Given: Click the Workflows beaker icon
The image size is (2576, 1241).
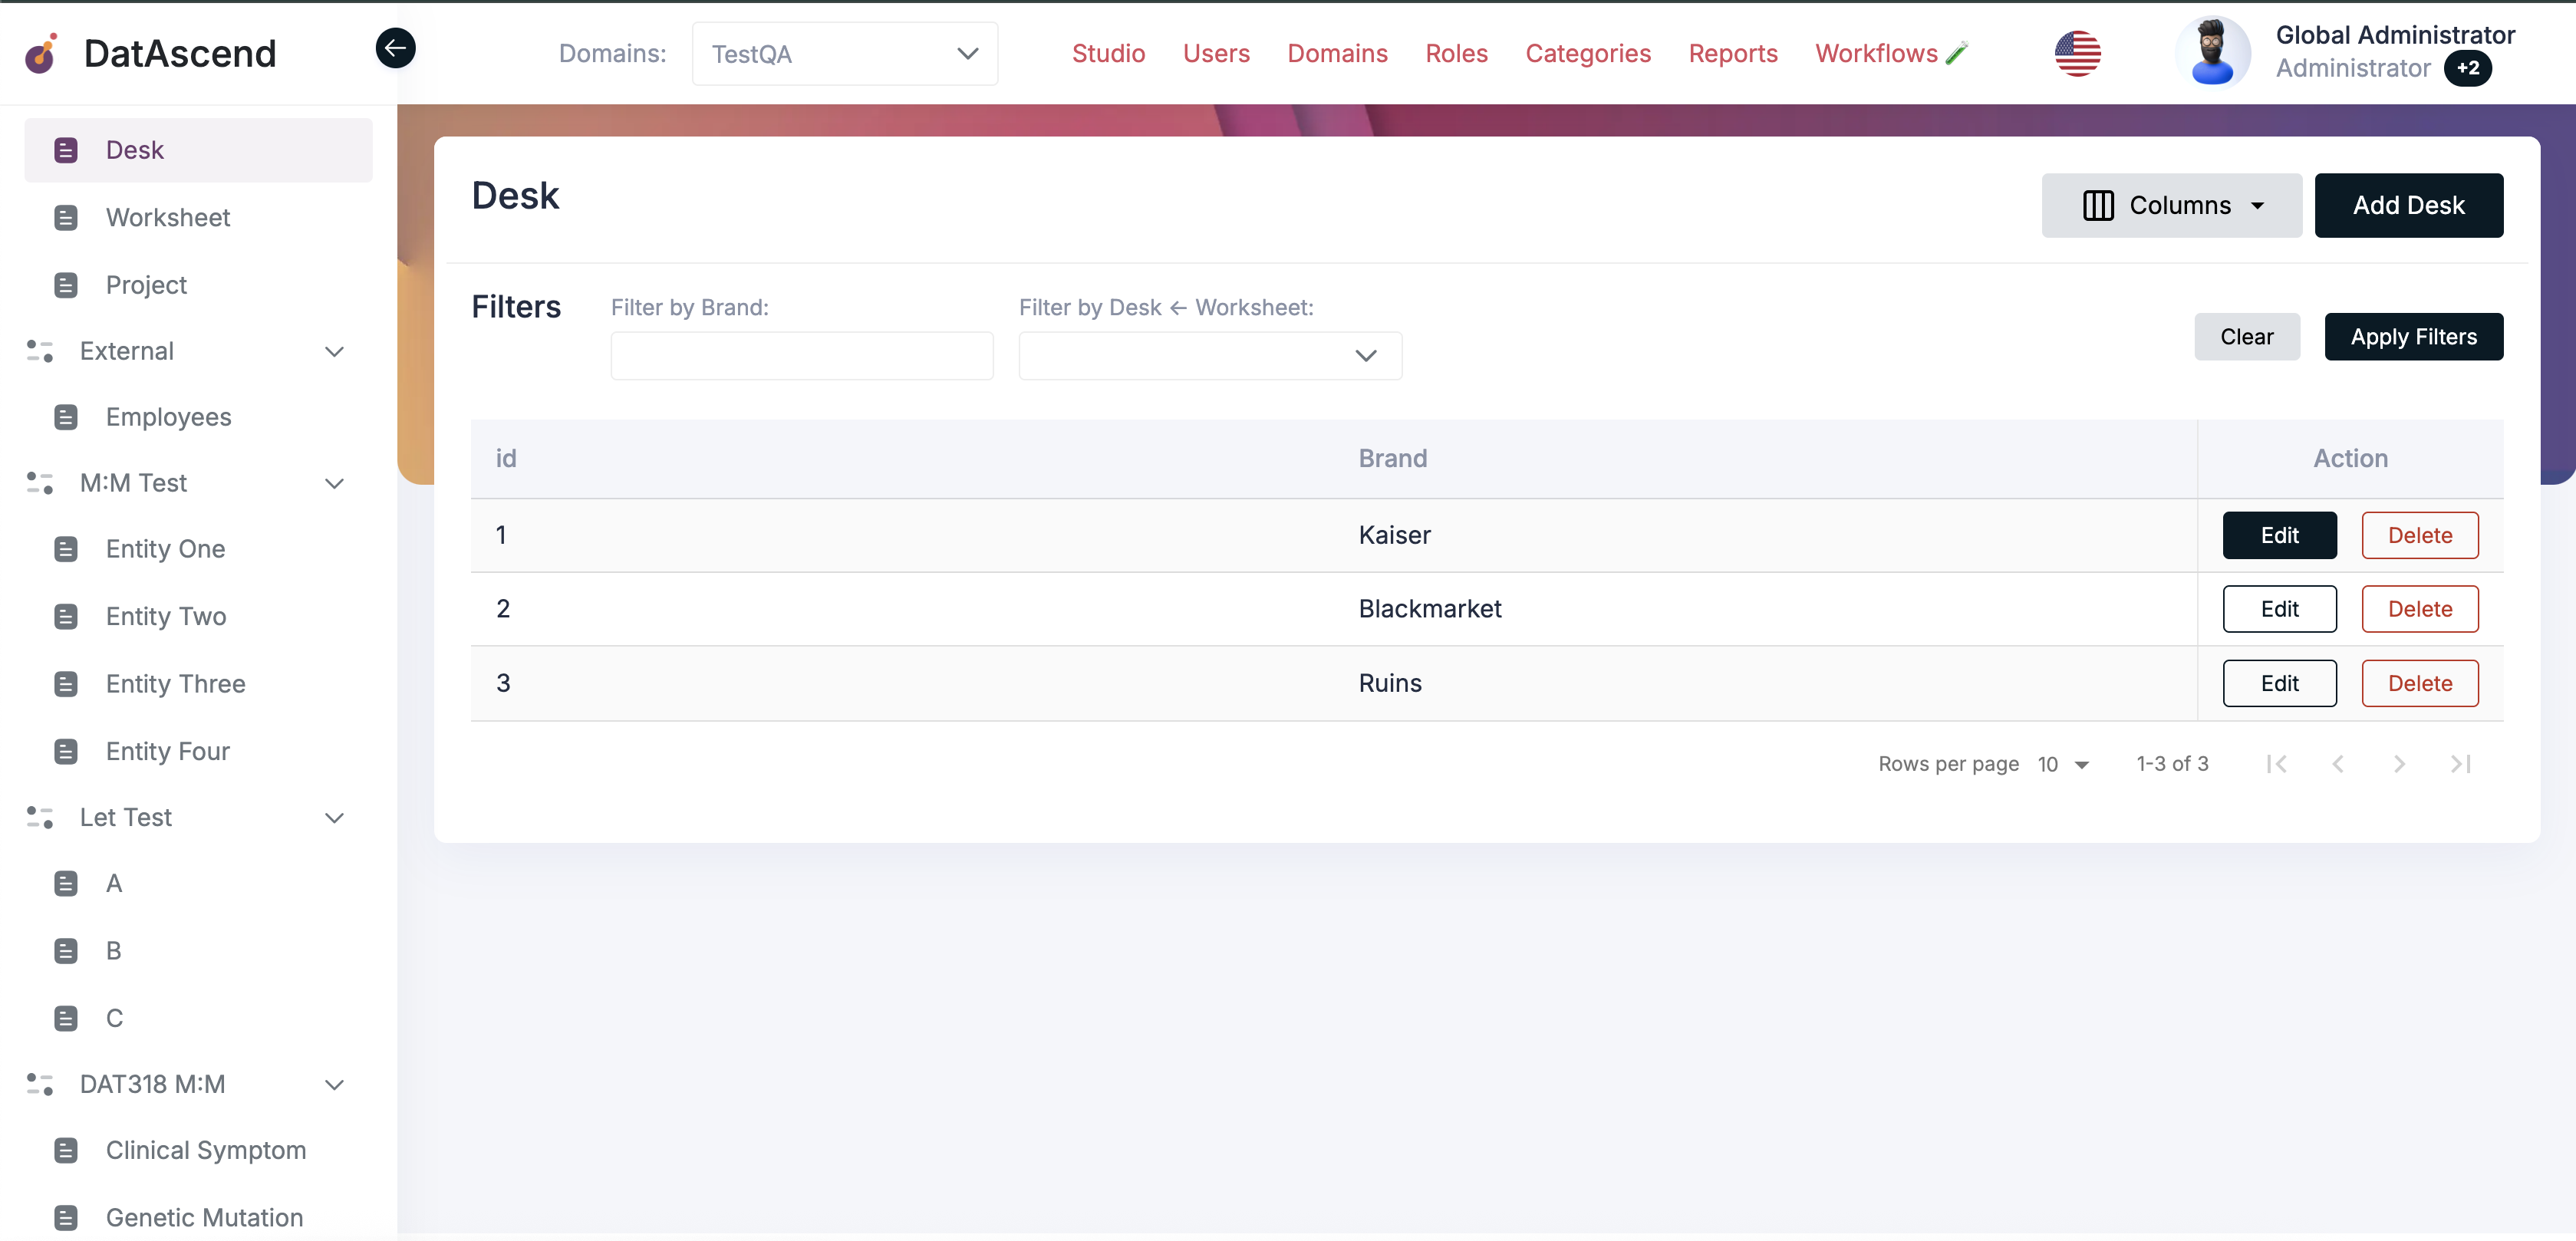Looking at the screenshot, I should (1957, 52).
